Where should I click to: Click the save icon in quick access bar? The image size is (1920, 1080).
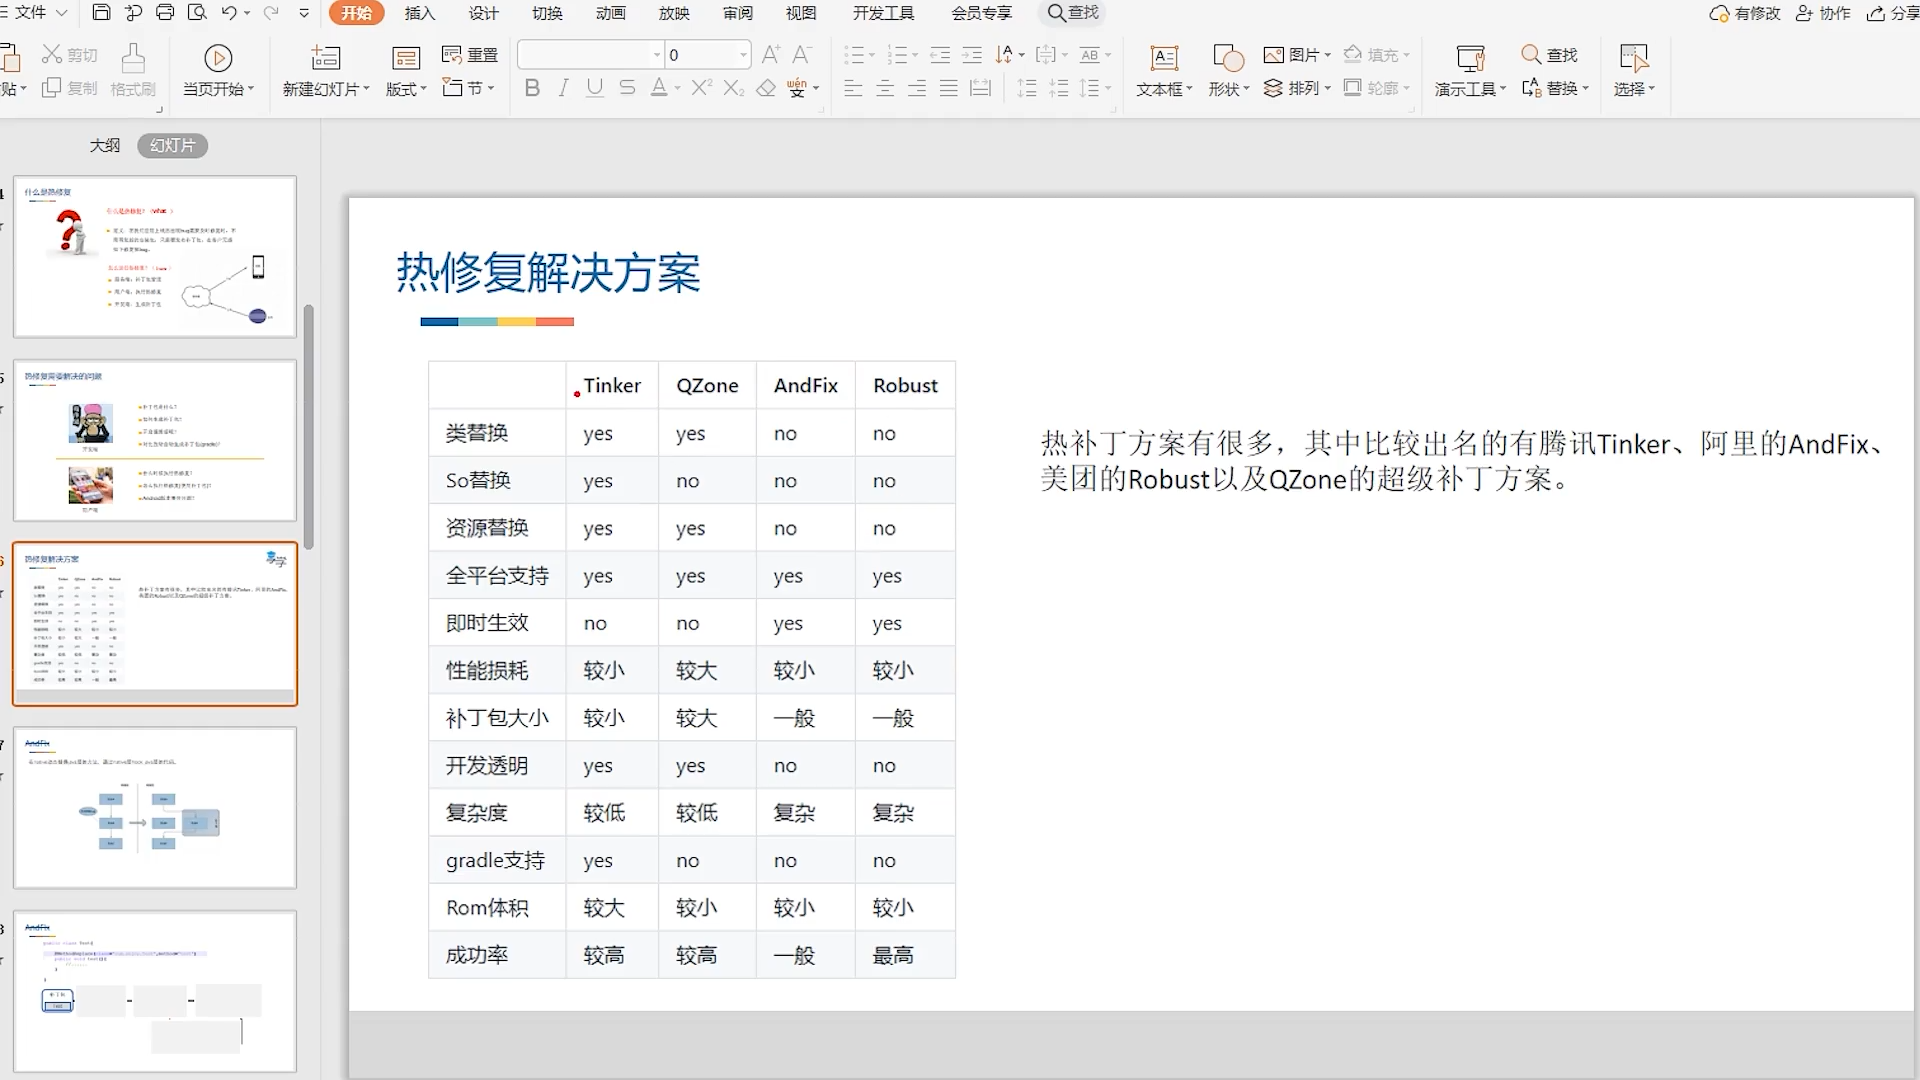(x=101, y=13)
